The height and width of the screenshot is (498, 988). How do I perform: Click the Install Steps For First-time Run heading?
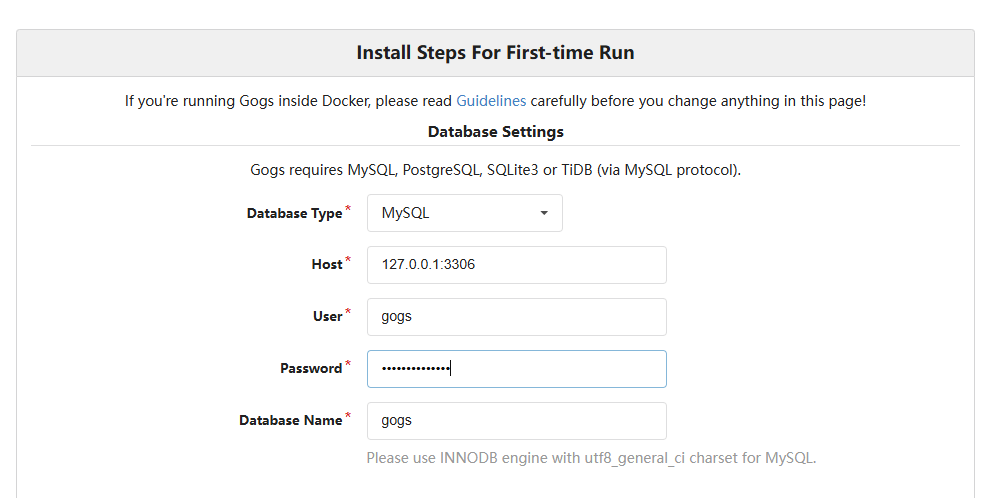tap(495, 52)
